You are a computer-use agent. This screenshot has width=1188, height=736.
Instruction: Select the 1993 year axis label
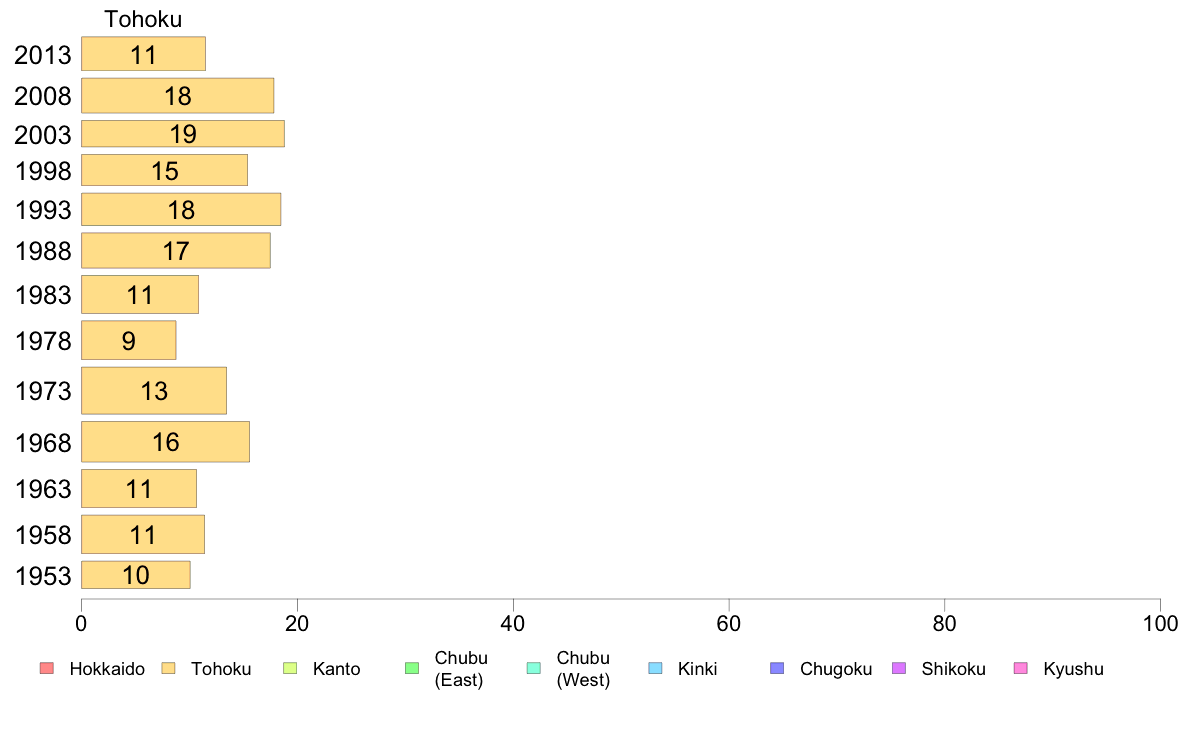(43, 210)
